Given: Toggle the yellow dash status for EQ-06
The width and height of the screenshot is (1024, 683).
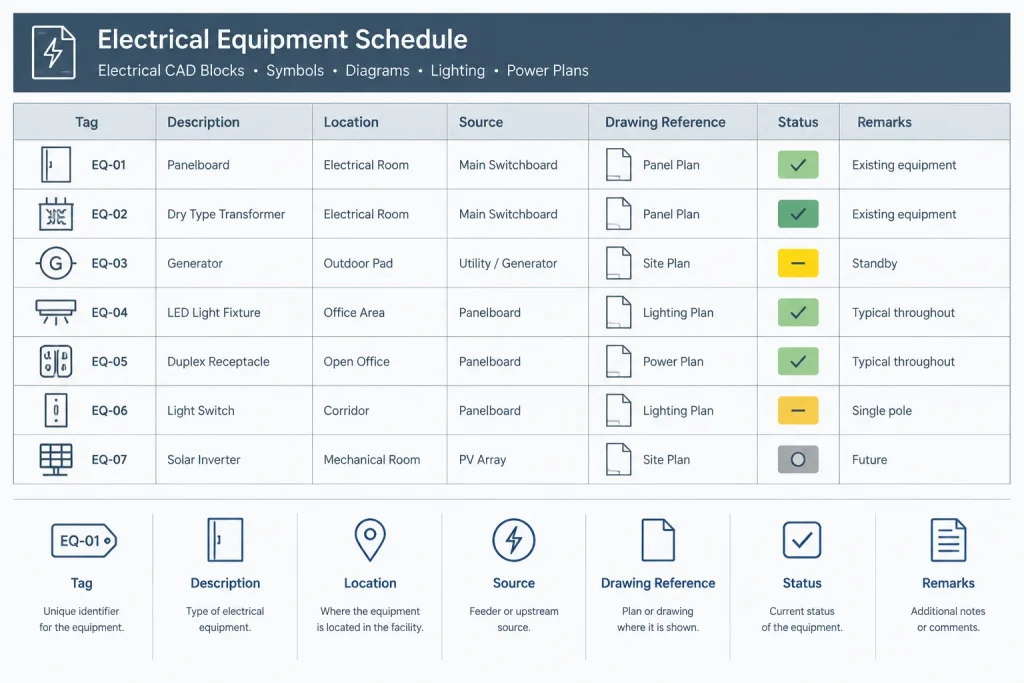Looking at the screenshot, I should point(798,410).
